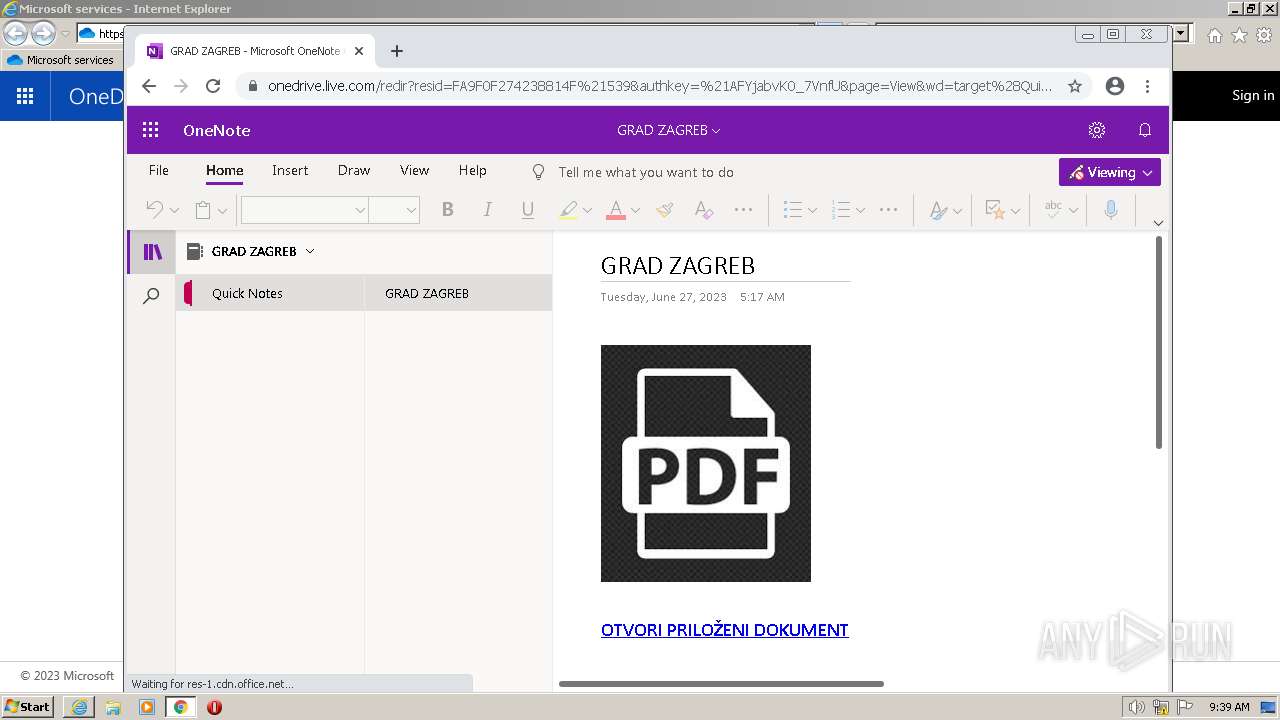Open OTVORI PRILOŽENI DOKUMENT link
This screenshot has width=1280, height=720.
coord(724,630)
